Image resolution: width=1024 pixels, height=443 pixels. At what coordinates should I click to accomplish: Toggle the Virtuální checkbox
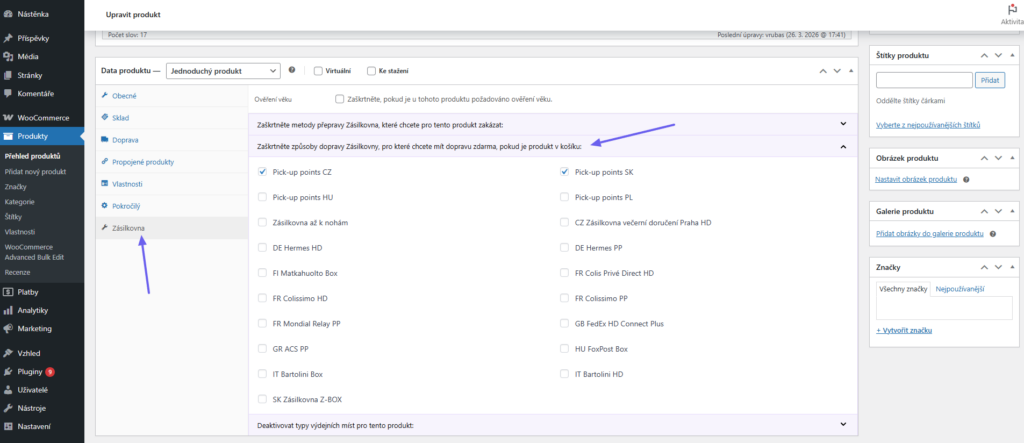tap(318, 71)
